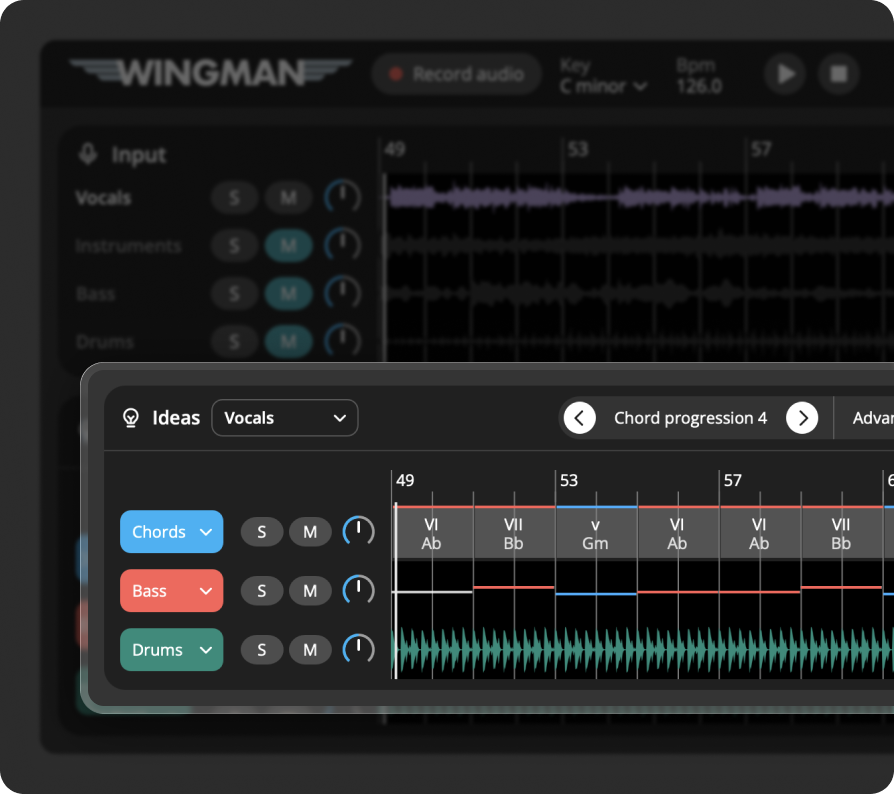The height and width of the screenshot is (794, 894).
Task: Solo the Vocals input track
Action: click(x=234, y=198)
